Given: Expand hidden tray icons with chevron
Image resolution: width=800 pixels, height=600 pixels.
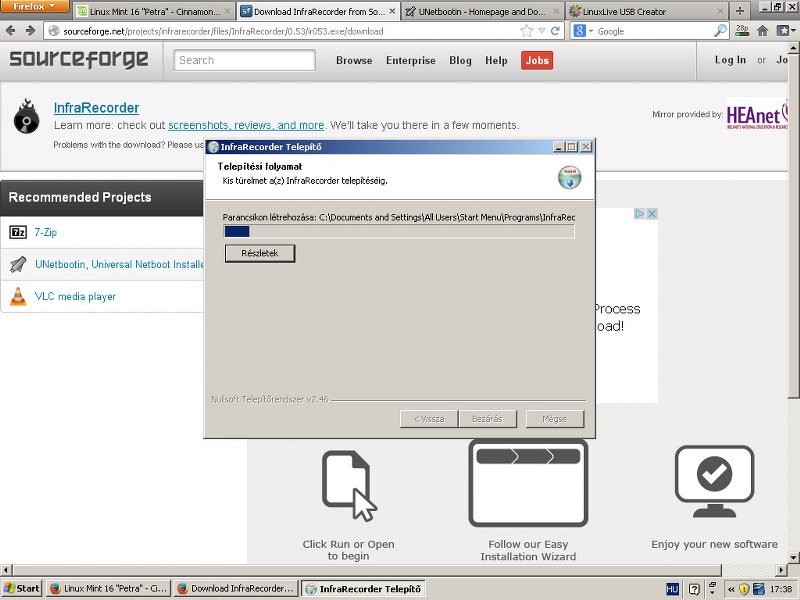Looking at the screenshot, I should pos(731,589).
